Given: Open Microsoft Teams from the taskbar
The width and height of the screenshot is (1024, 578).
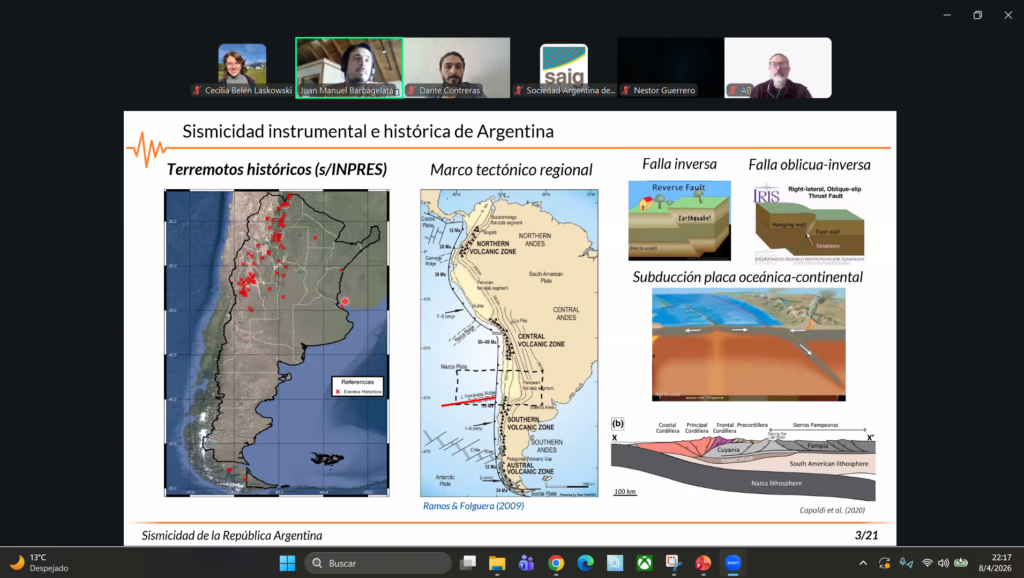Looking at the screenshot, I should (526, 563).
